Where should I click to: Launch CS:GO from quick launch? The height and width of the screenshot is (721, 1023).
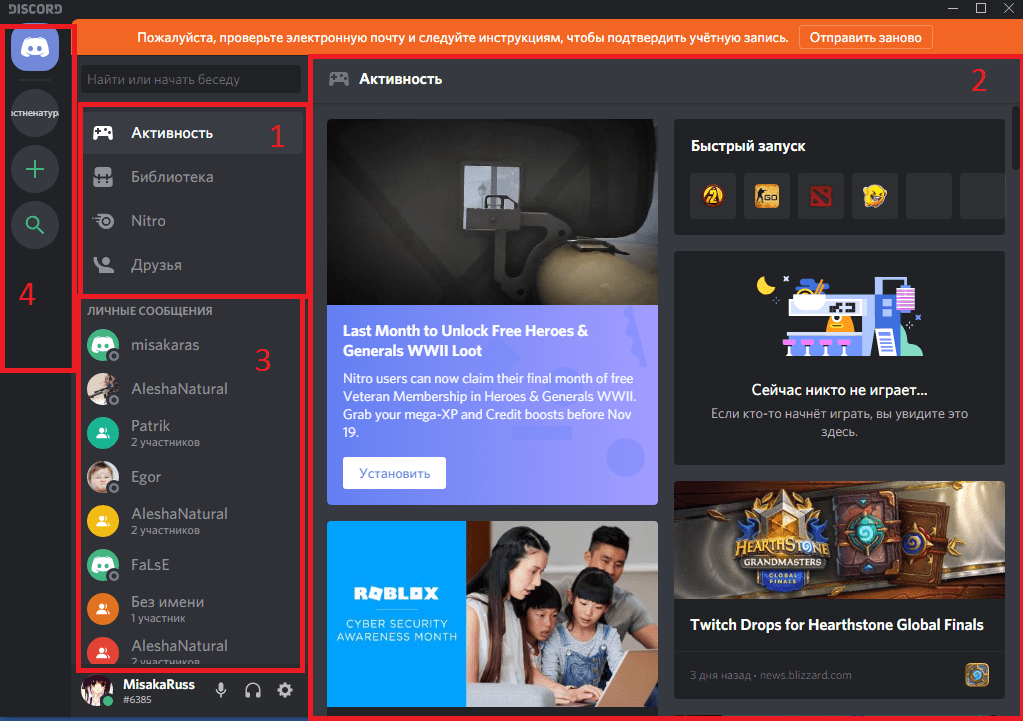(x=767, y=196)
